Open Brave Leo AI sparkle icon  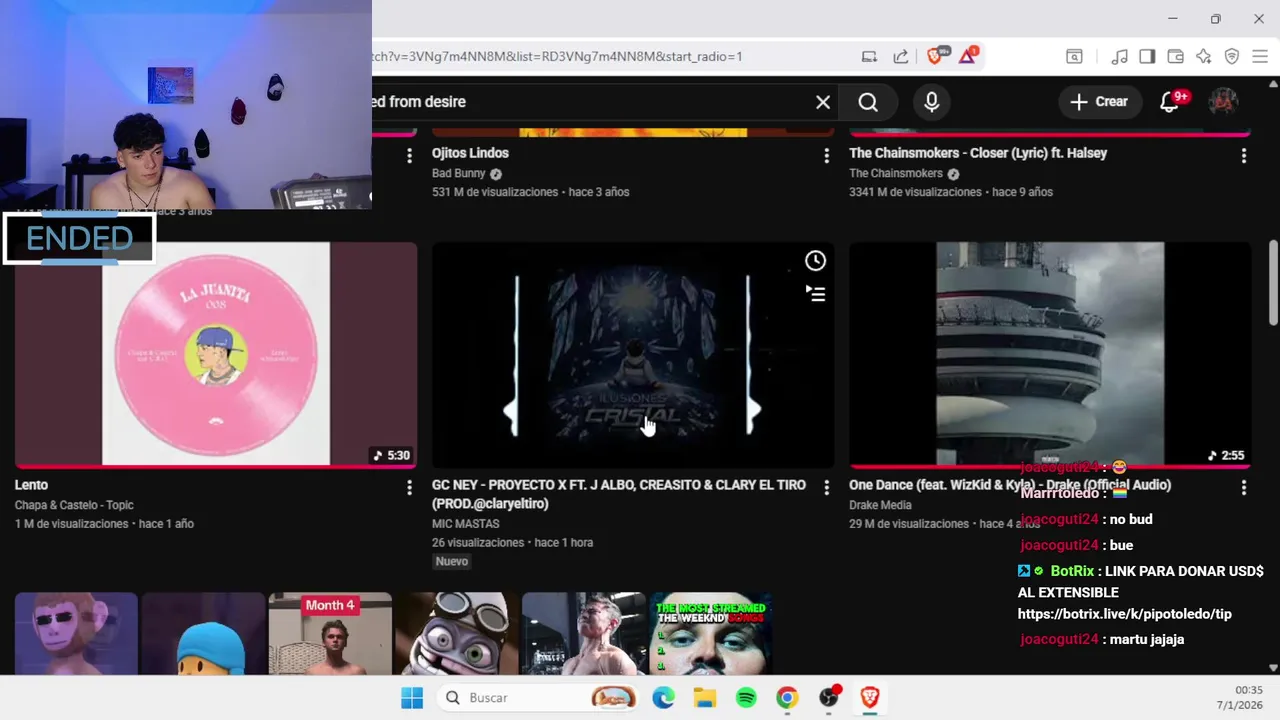(1204, 57)
